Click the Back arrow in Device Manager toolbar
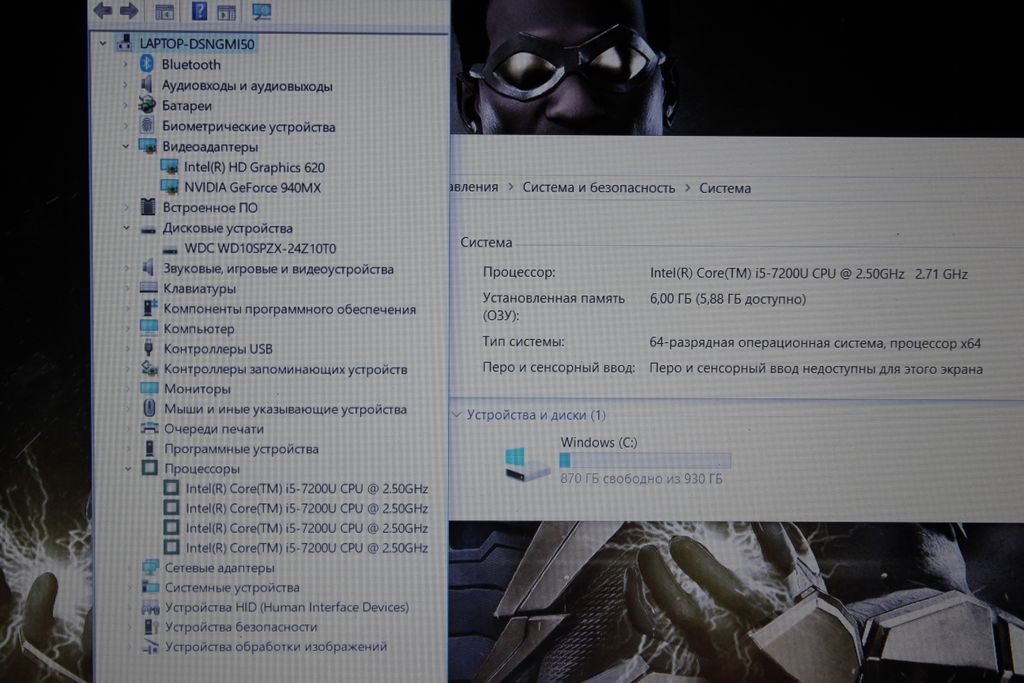Screen dimensions: 1024x683 coord(103,10)
